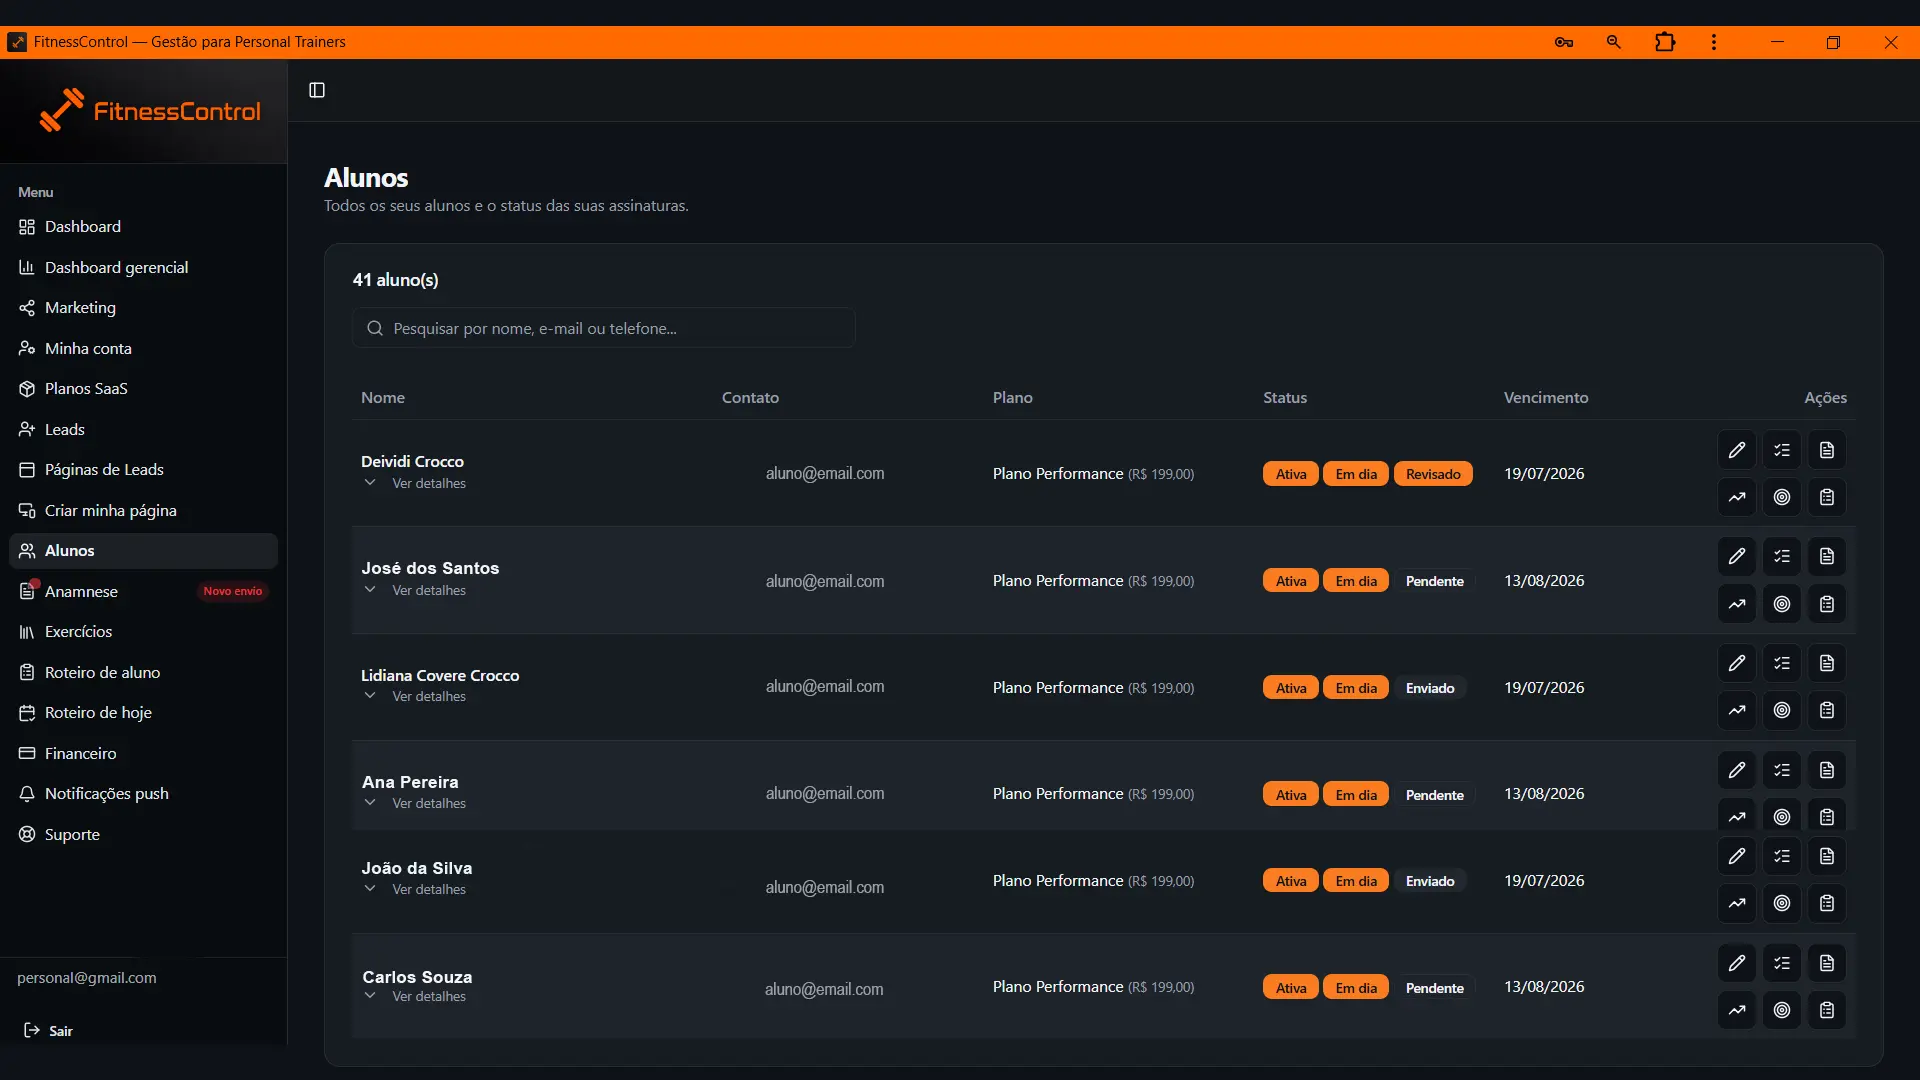Toggle the sidebar panel icon

[x=317, y=91]
